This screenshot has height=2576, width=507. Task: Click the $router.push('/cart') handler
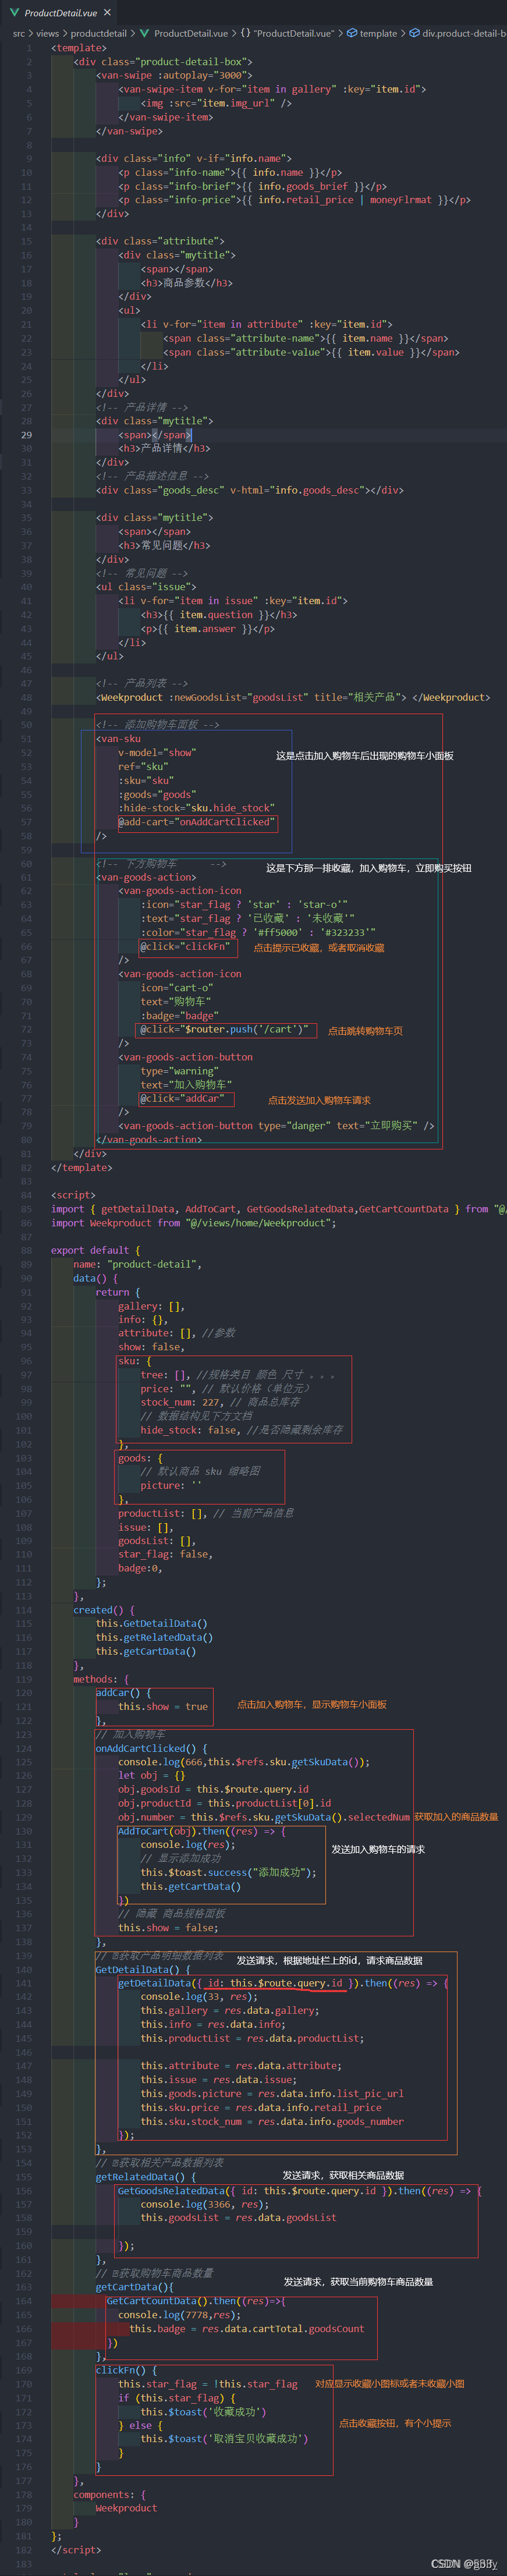(247, 1029)
